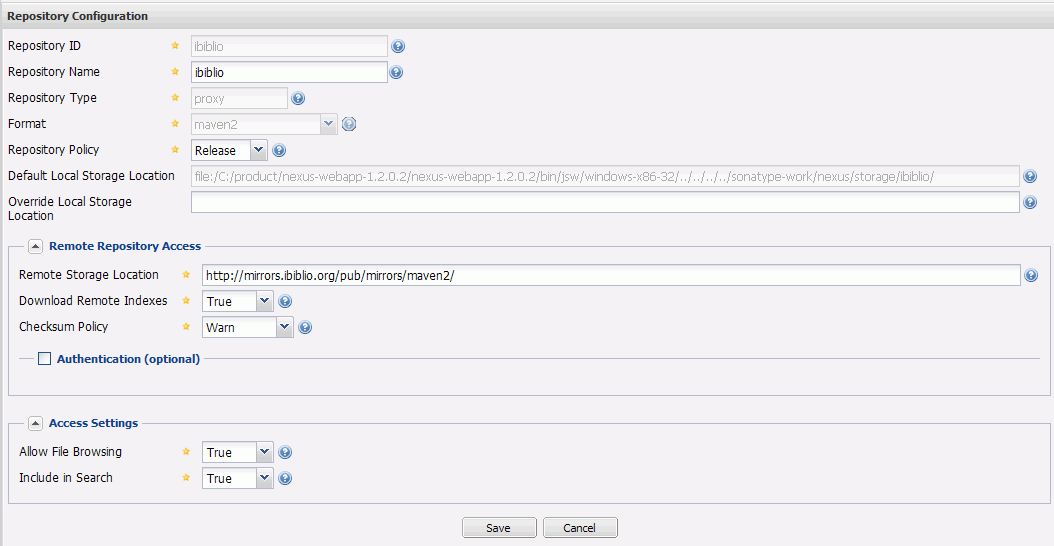Viewport: 1054px width, 546px height.
Task: Click help icon next to Repository ID
Action: (397, 46)
